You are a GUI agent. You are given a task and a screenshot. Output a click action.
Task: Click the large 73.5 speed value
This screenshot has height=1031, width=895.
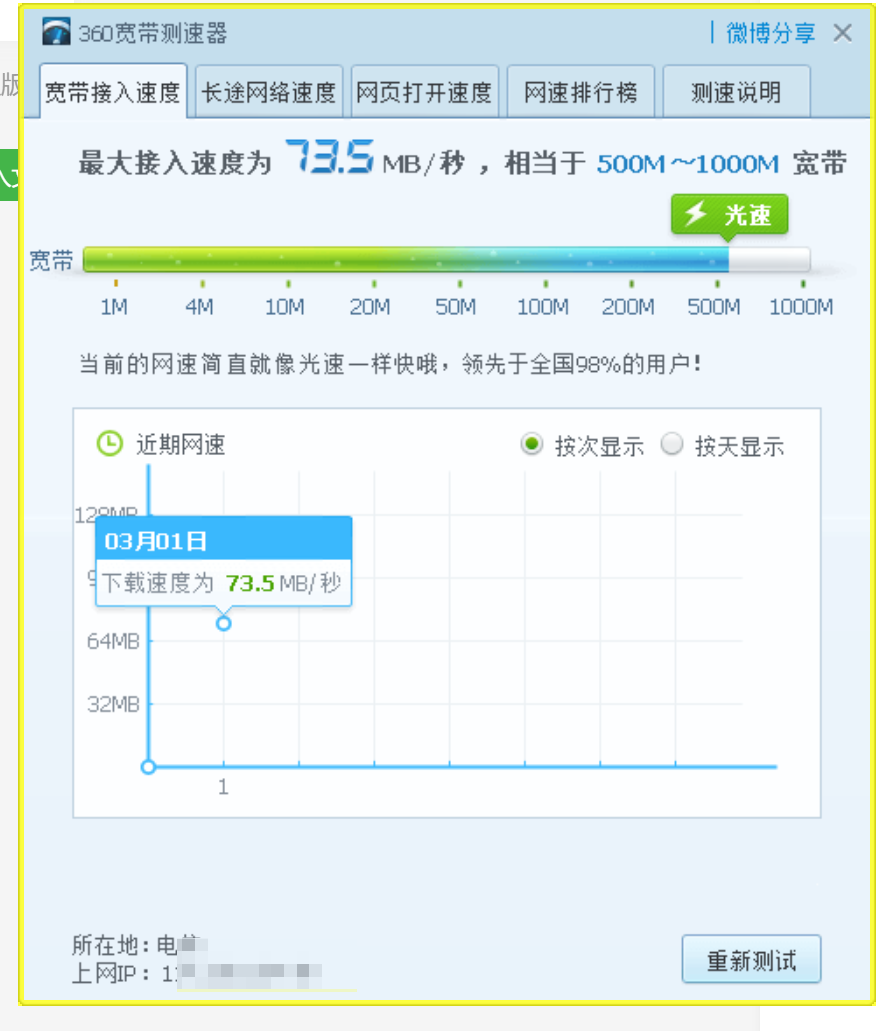coord(329,157)
